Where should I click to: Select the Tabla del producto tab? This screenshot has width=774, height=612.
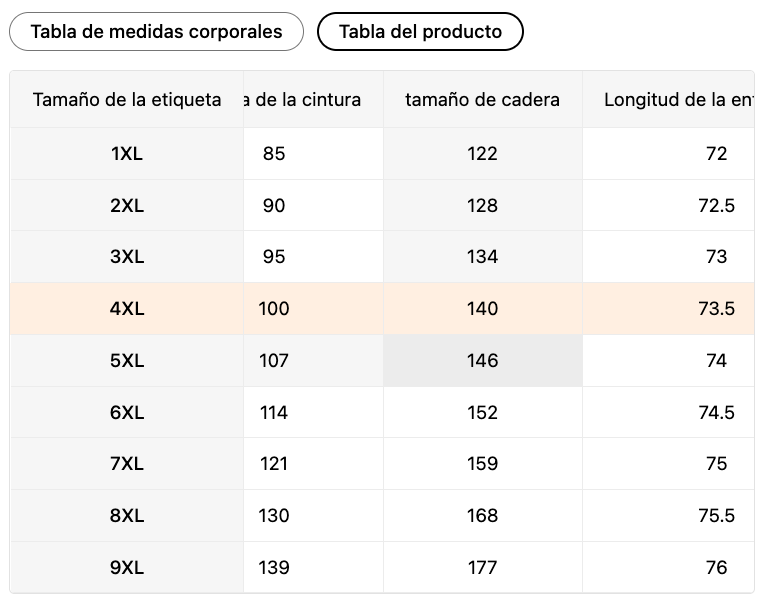click(x=420, y=32)
